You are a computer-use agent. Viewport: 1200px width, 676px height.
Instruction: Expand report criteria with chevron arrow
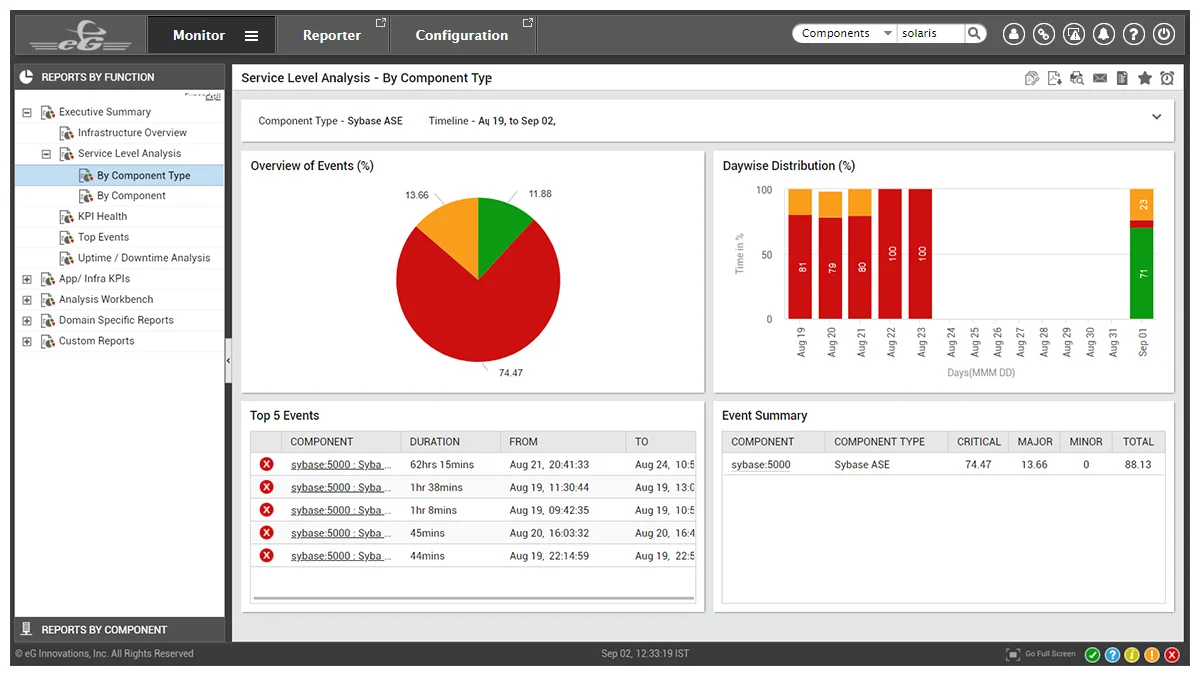(x=1157, y=117)
